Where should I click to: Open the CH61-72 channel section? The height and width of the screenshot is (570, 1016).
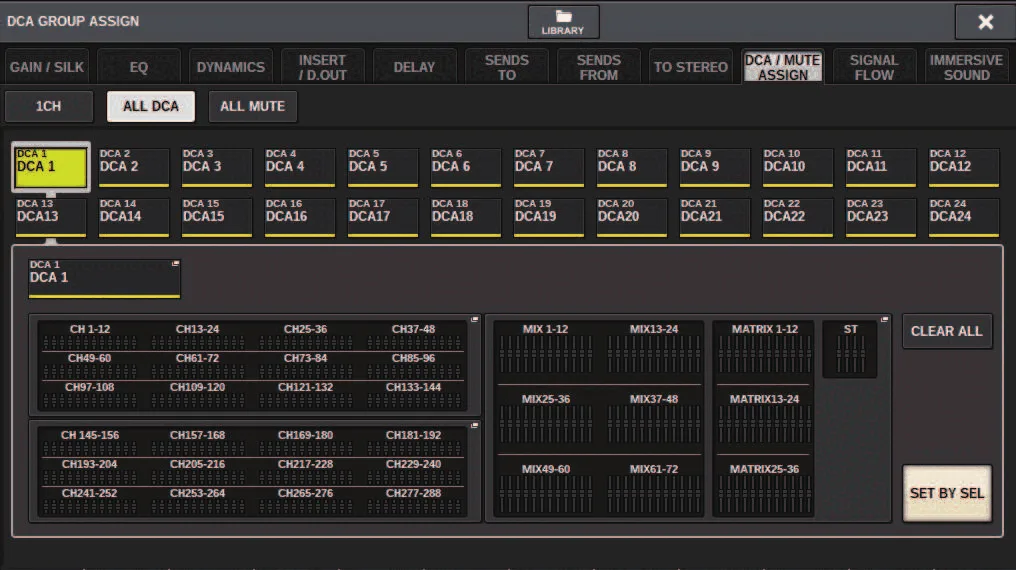pos(198,365)
